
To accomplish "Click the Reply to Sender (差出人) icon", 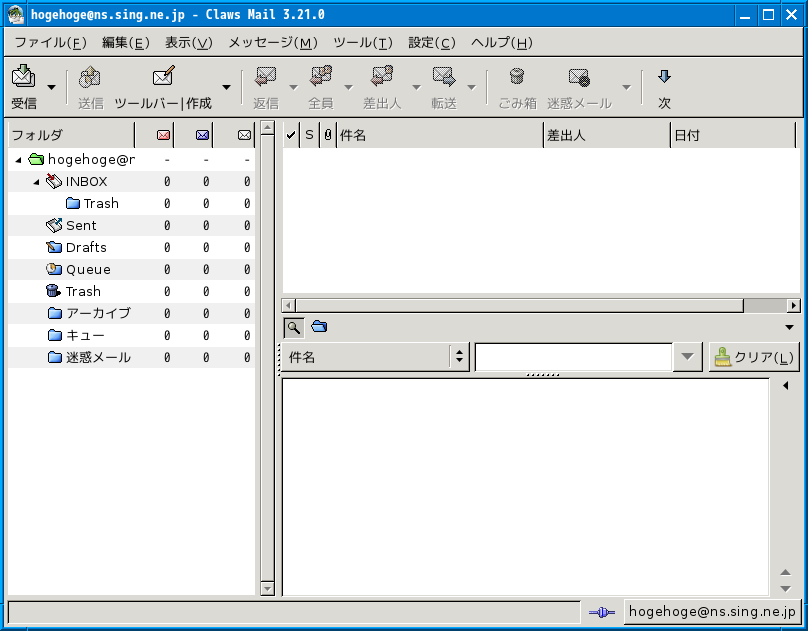I will (382, 76).
